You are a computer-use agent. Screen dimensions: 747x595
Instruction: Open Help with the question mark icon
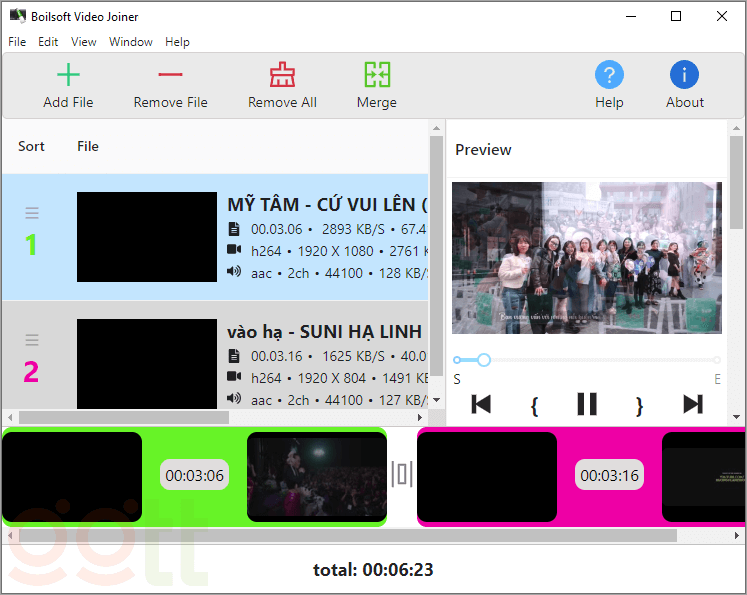tap(609, 75)
